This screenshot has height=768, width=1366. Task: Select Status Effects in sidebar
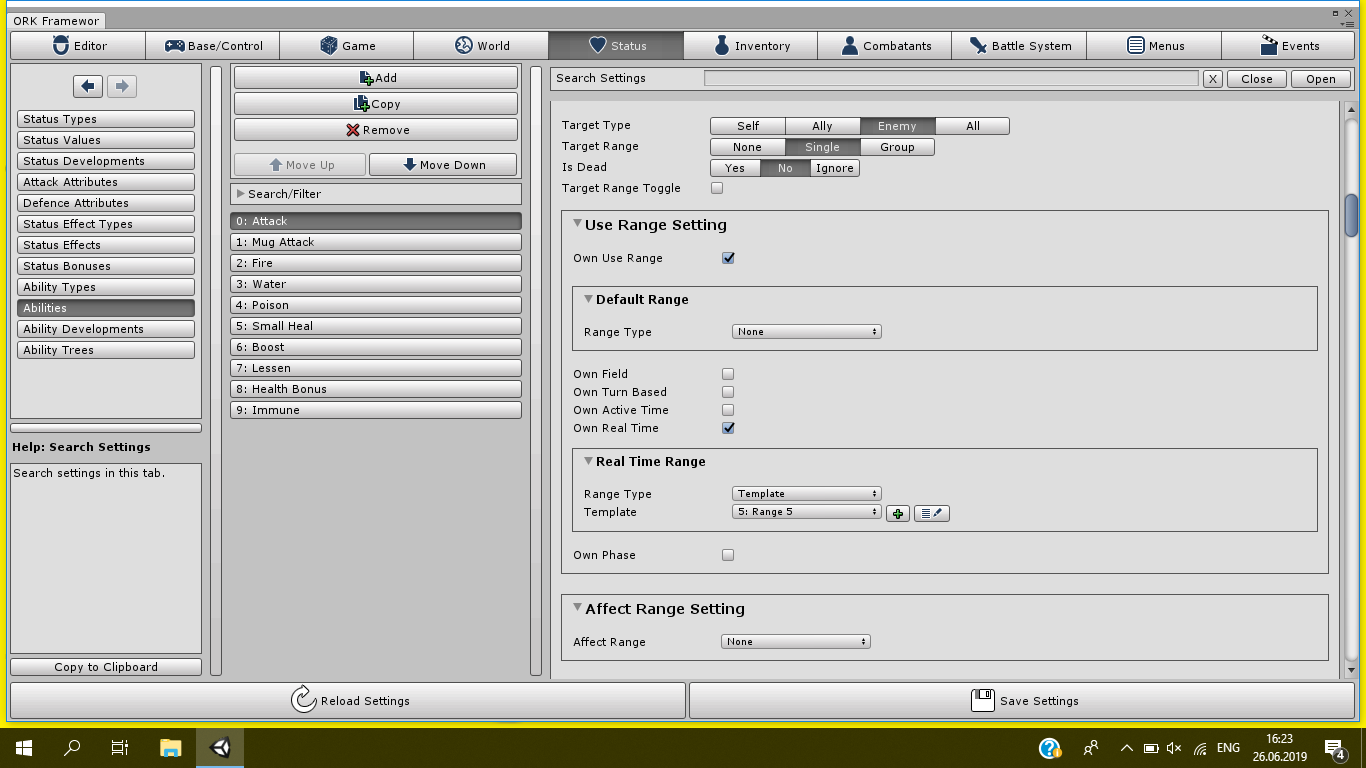[106, 245]
